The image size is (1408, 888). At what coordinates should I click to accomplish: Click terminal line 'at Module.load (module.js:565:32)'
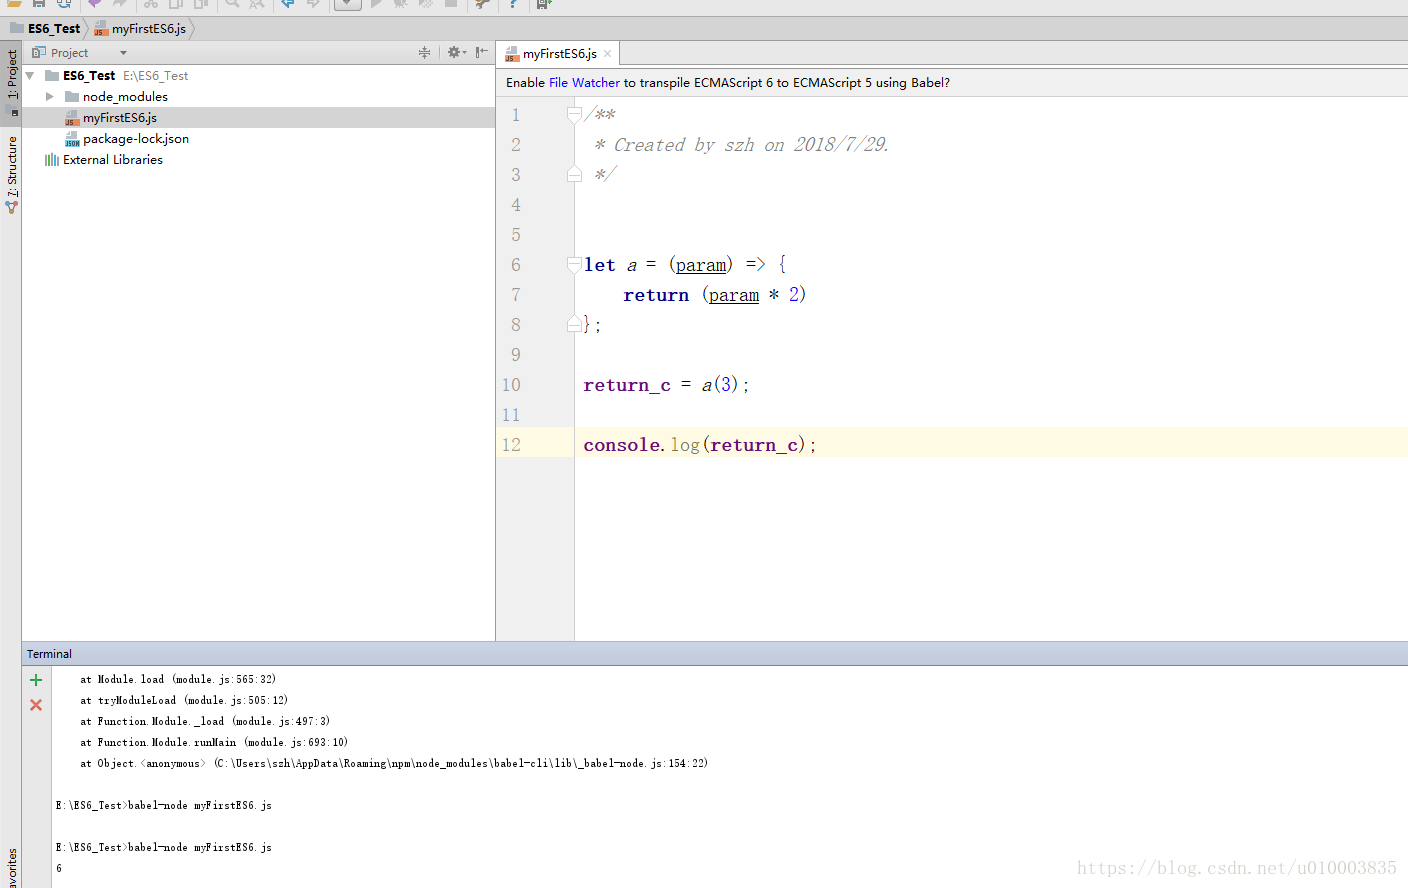click(178, 679)
